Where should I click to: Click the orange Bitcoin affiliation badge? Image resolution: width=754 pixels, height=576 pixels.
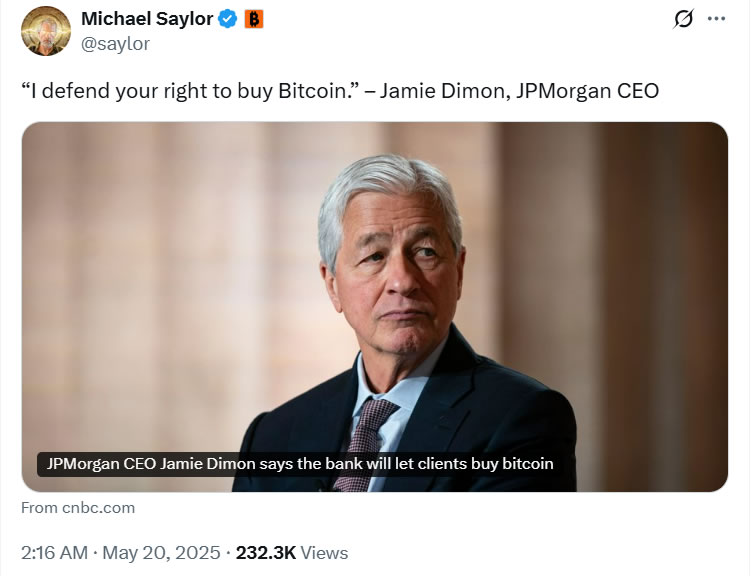(254, 19)
